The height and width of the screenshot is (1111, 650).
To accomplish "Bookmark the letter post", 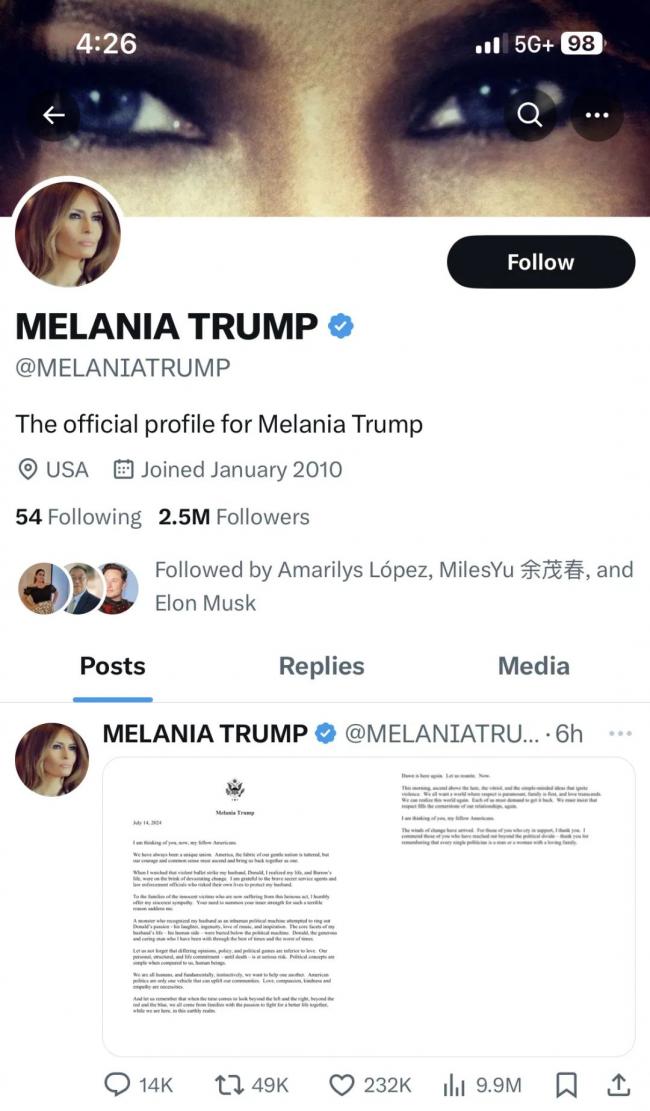I will click(x=566, y=1084).
